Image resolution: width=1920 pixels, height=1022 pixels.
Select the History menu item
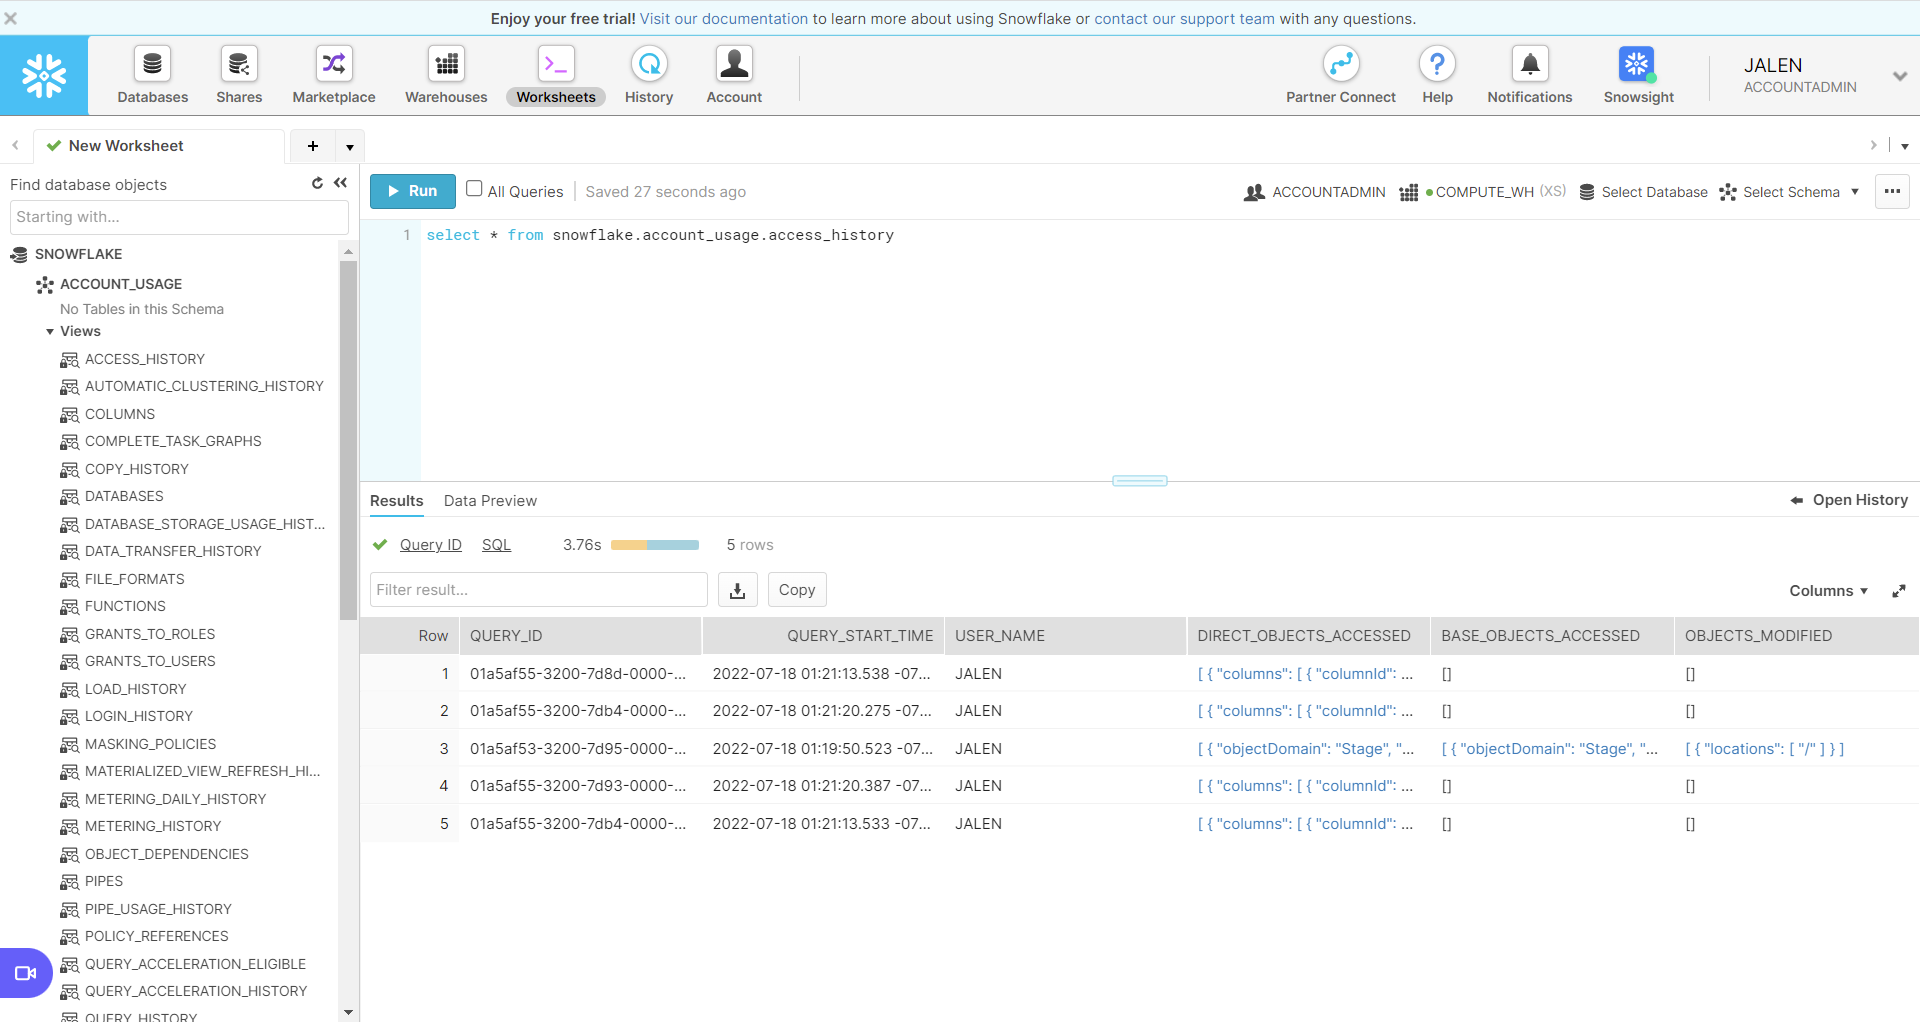click(x=649, y=75)
